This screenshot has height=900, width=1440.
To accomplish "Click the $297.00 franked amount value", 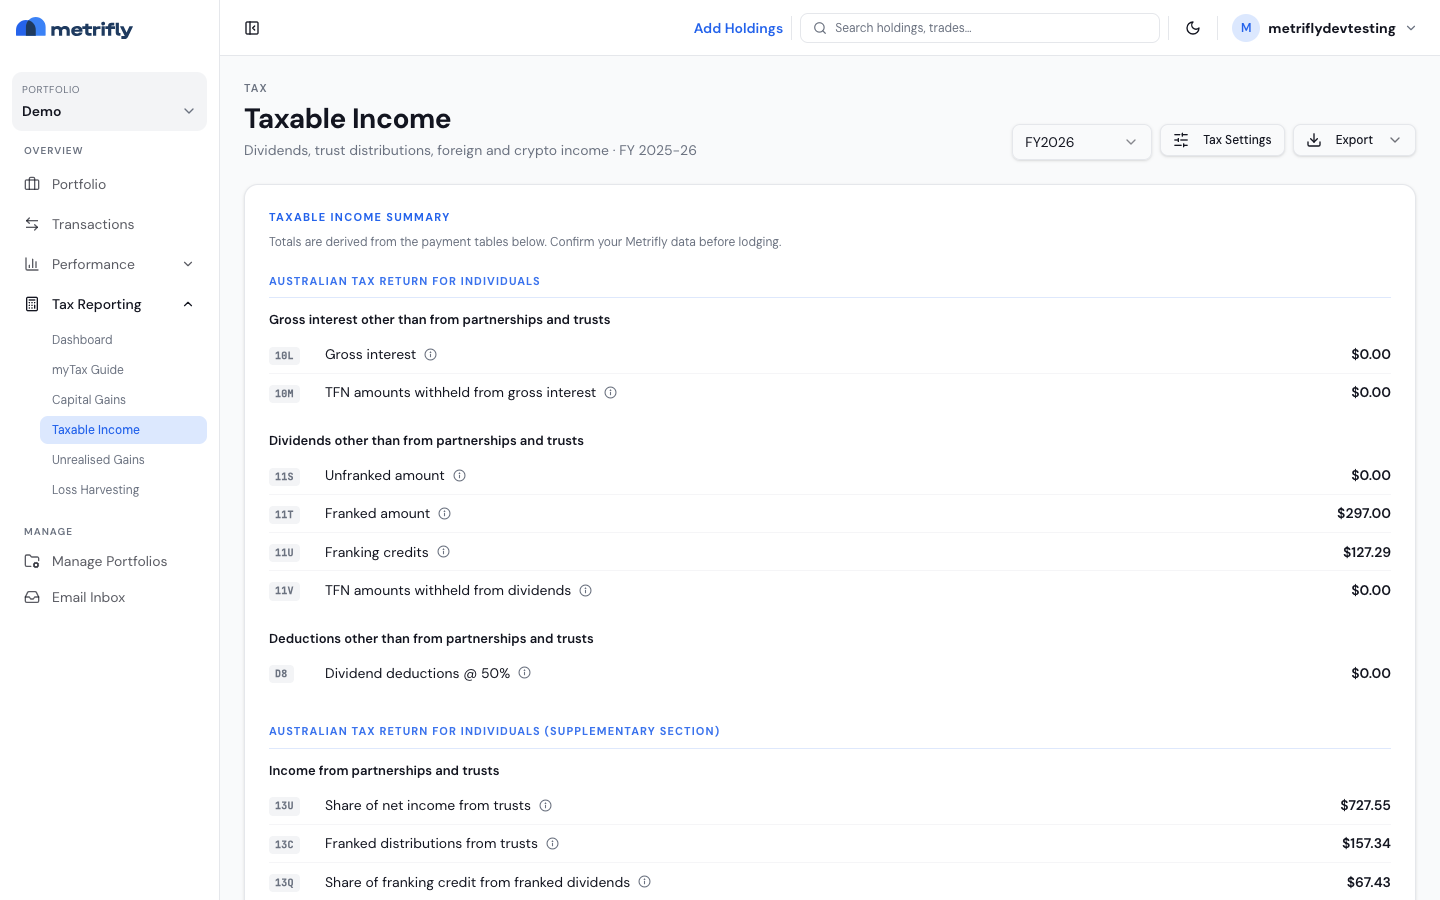I will coord(1363,513).
